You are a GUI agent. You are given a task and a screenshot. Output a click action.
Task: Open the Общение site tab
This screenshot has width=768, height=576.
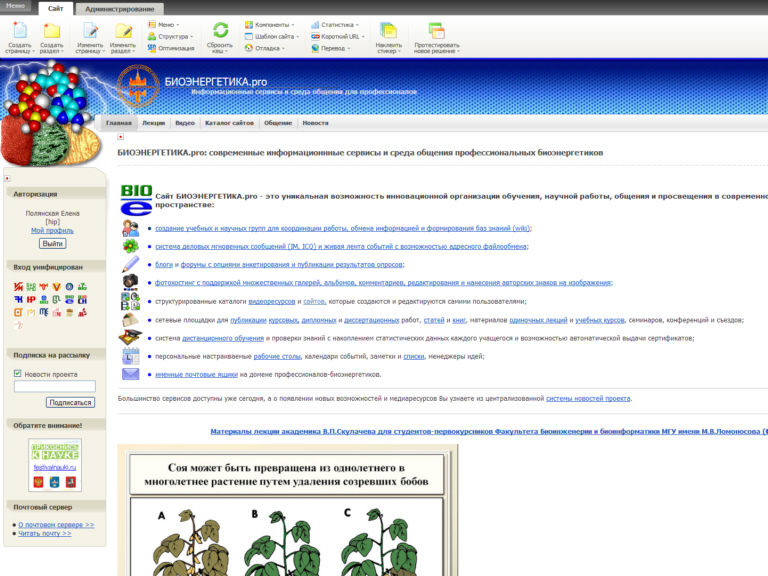[278, 123]
